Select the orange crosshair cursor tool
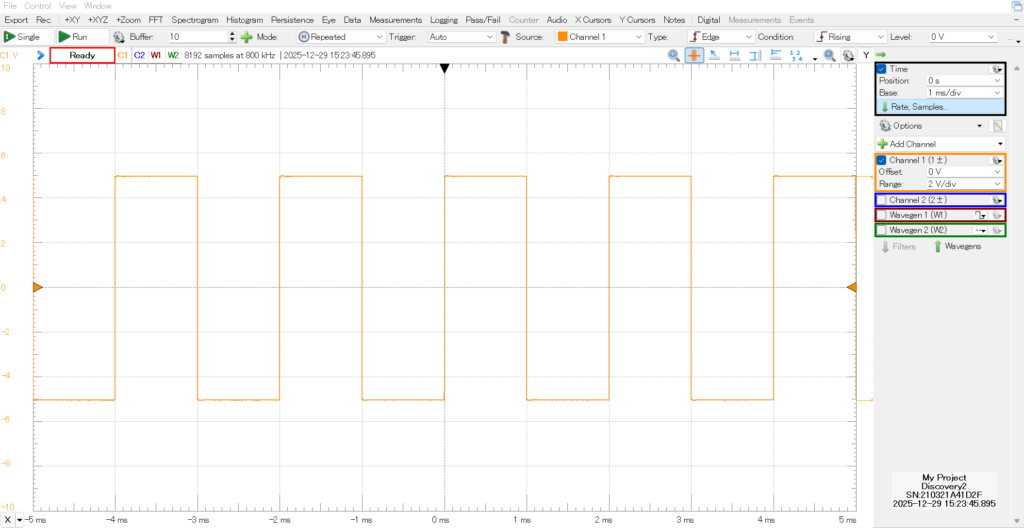The image size is (1024, 528). (x=694, y=55)
